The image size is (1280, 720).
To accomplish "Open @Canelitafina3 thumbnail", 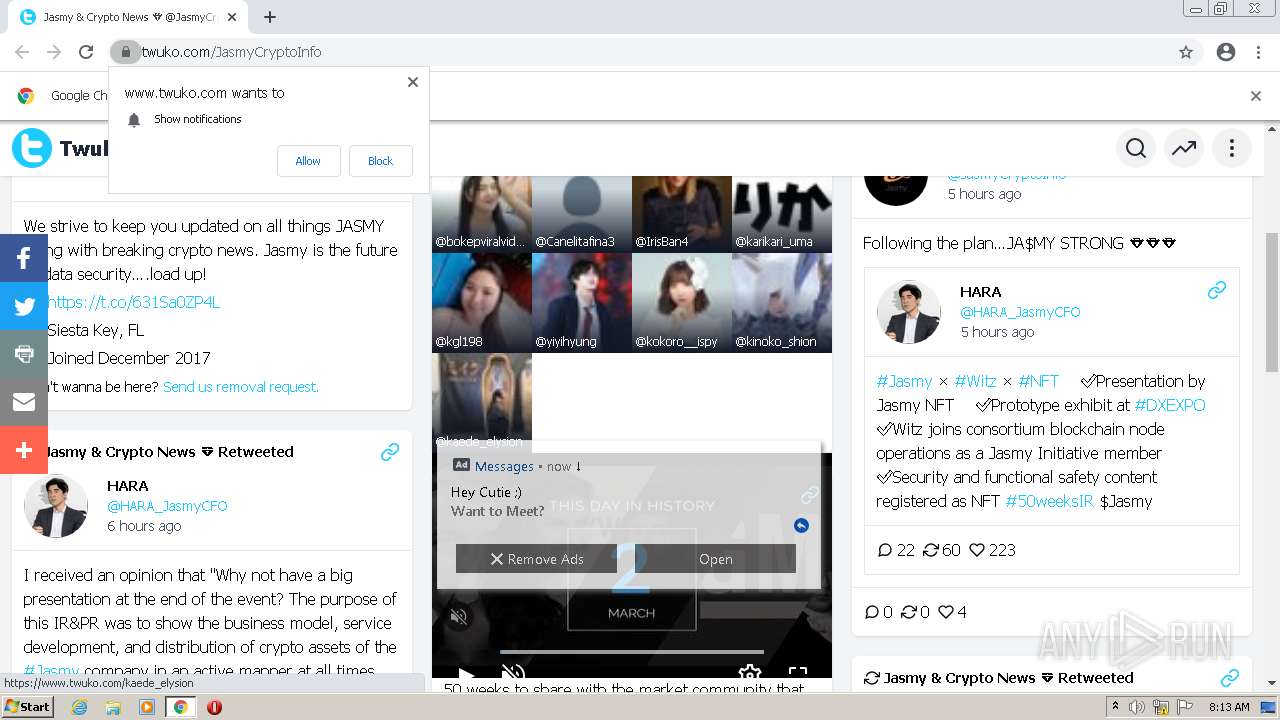I will point(582,214).
